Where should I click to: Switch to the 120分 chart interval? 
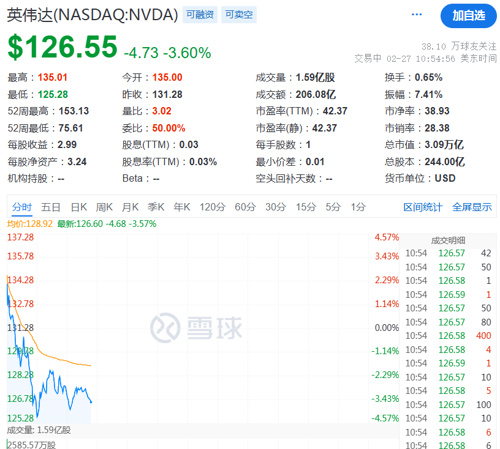click(213, 207)
